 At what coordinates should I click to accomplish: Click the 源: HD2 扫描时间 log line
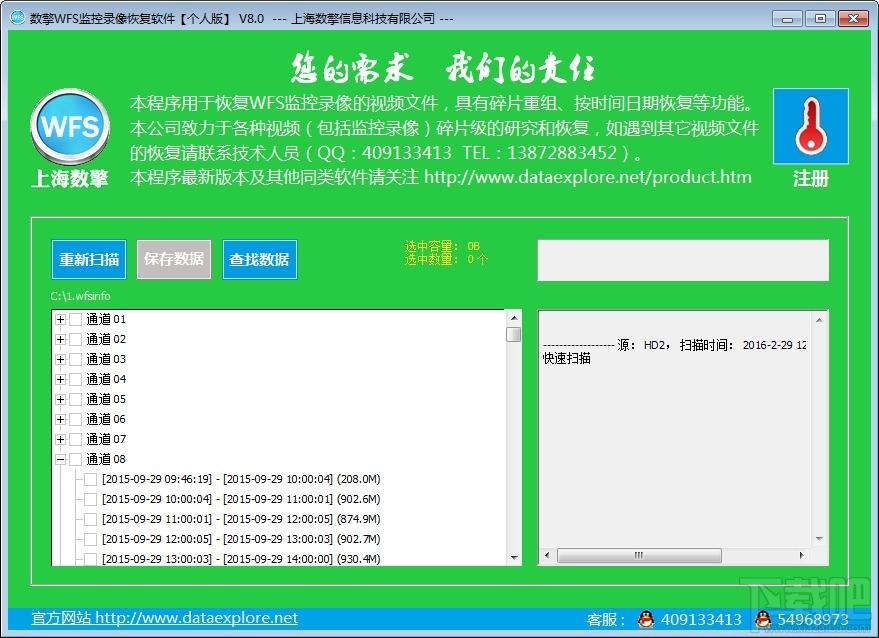pos(675,345)
